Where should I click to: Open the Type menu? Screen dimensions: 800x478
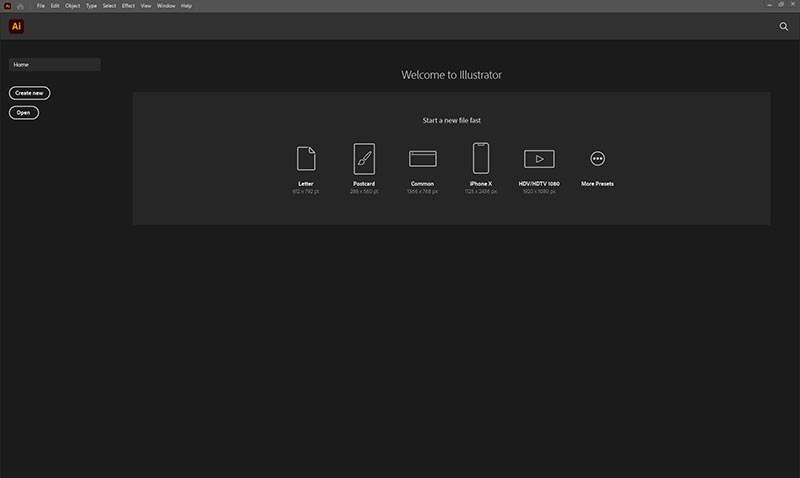91,6
